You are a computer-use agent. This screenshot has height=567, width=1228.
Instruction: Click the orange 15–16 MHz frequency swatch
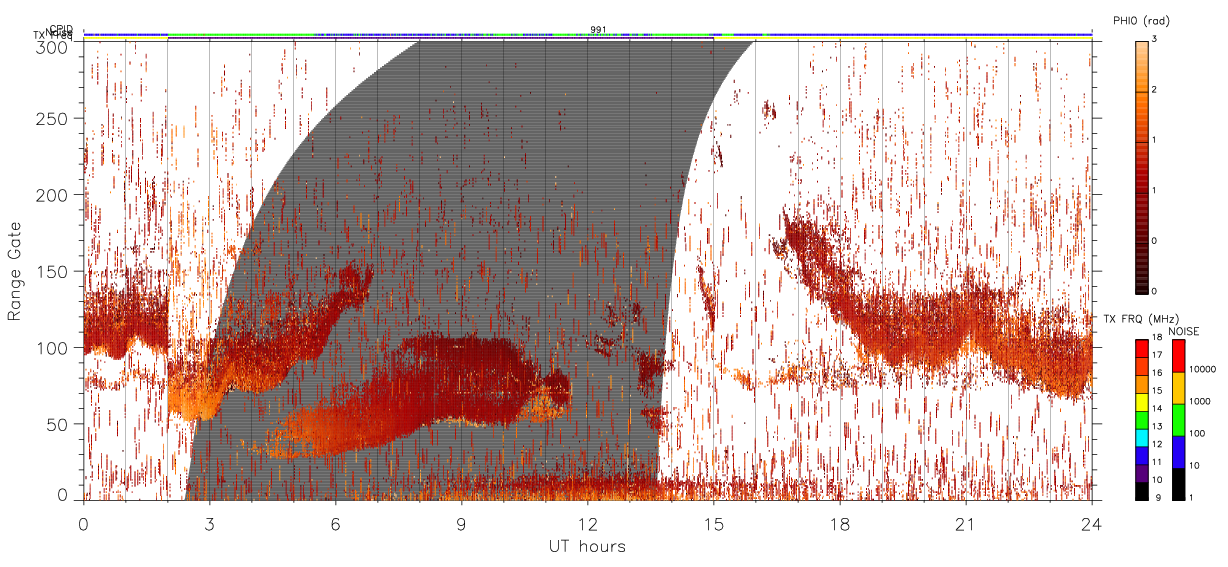[1142, 385]
